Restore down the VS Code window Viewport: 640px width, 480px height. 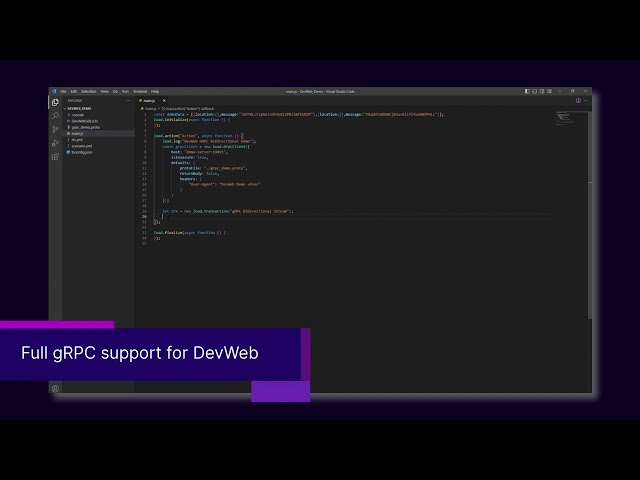click(573, 91)
